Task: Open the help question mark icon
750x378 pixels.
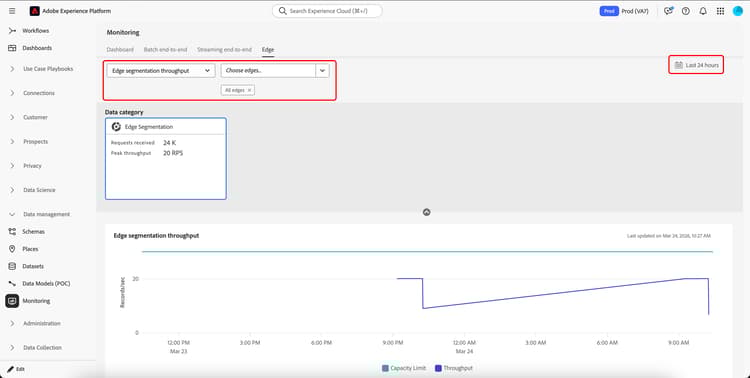Action: [x=685, y=11]
